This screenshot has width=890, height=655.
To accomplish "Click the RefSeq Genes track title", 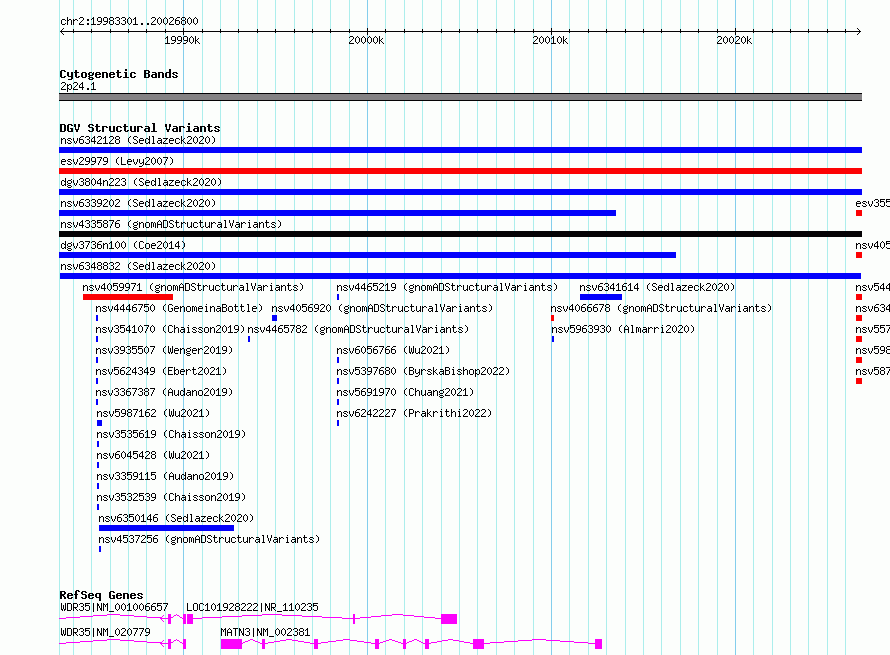I will [x=101, y=595].
